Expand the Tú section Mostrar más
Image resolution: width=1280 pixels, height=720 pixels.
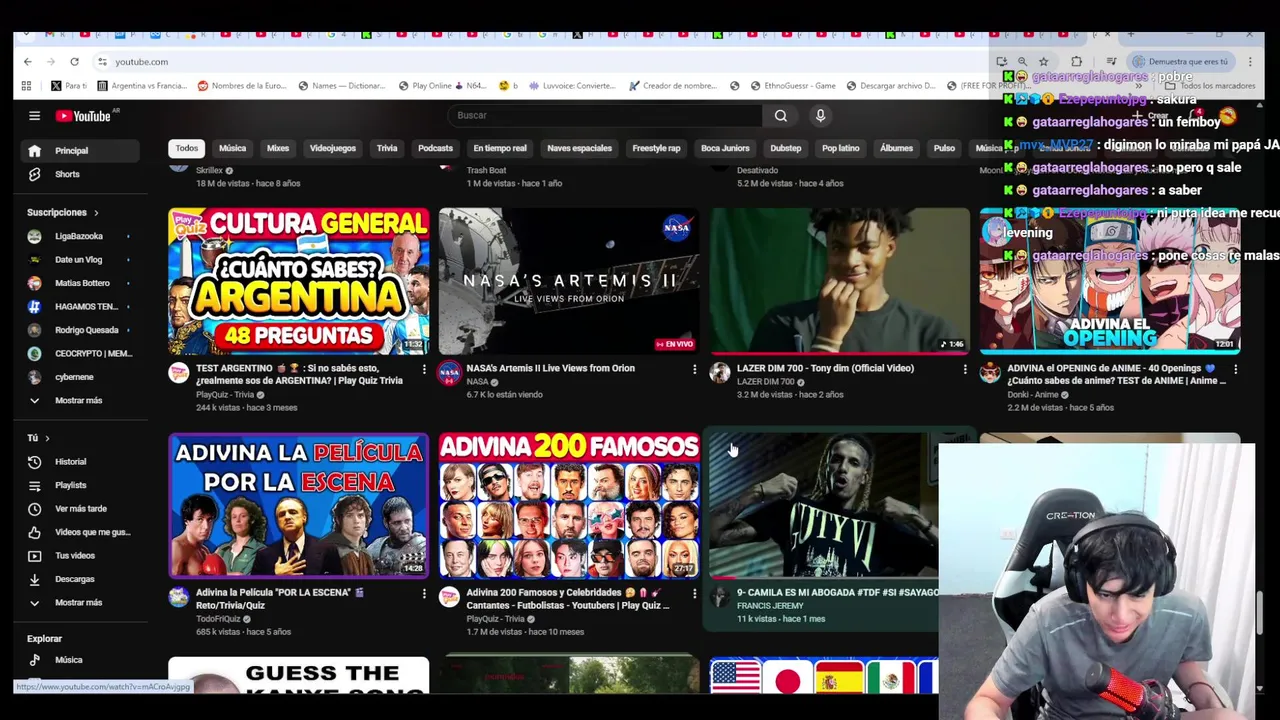(78, 603)
